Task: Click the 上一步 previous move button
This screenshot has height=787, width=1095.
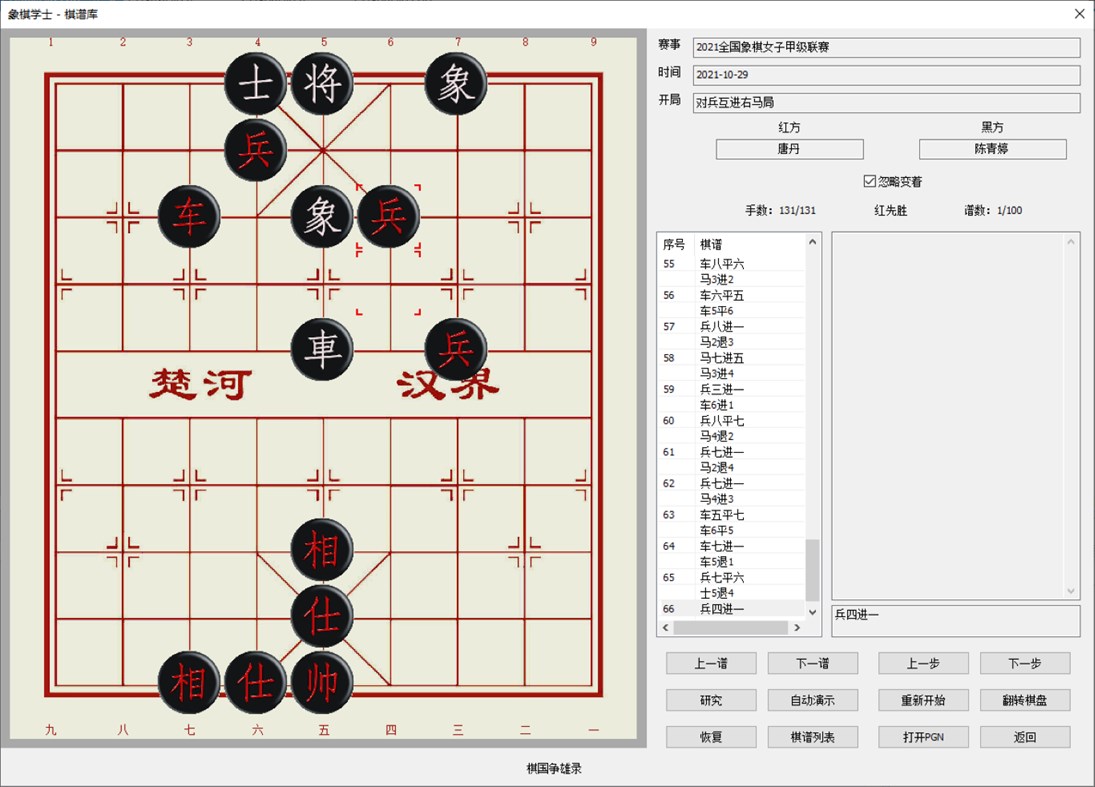Action: [922, 662]
